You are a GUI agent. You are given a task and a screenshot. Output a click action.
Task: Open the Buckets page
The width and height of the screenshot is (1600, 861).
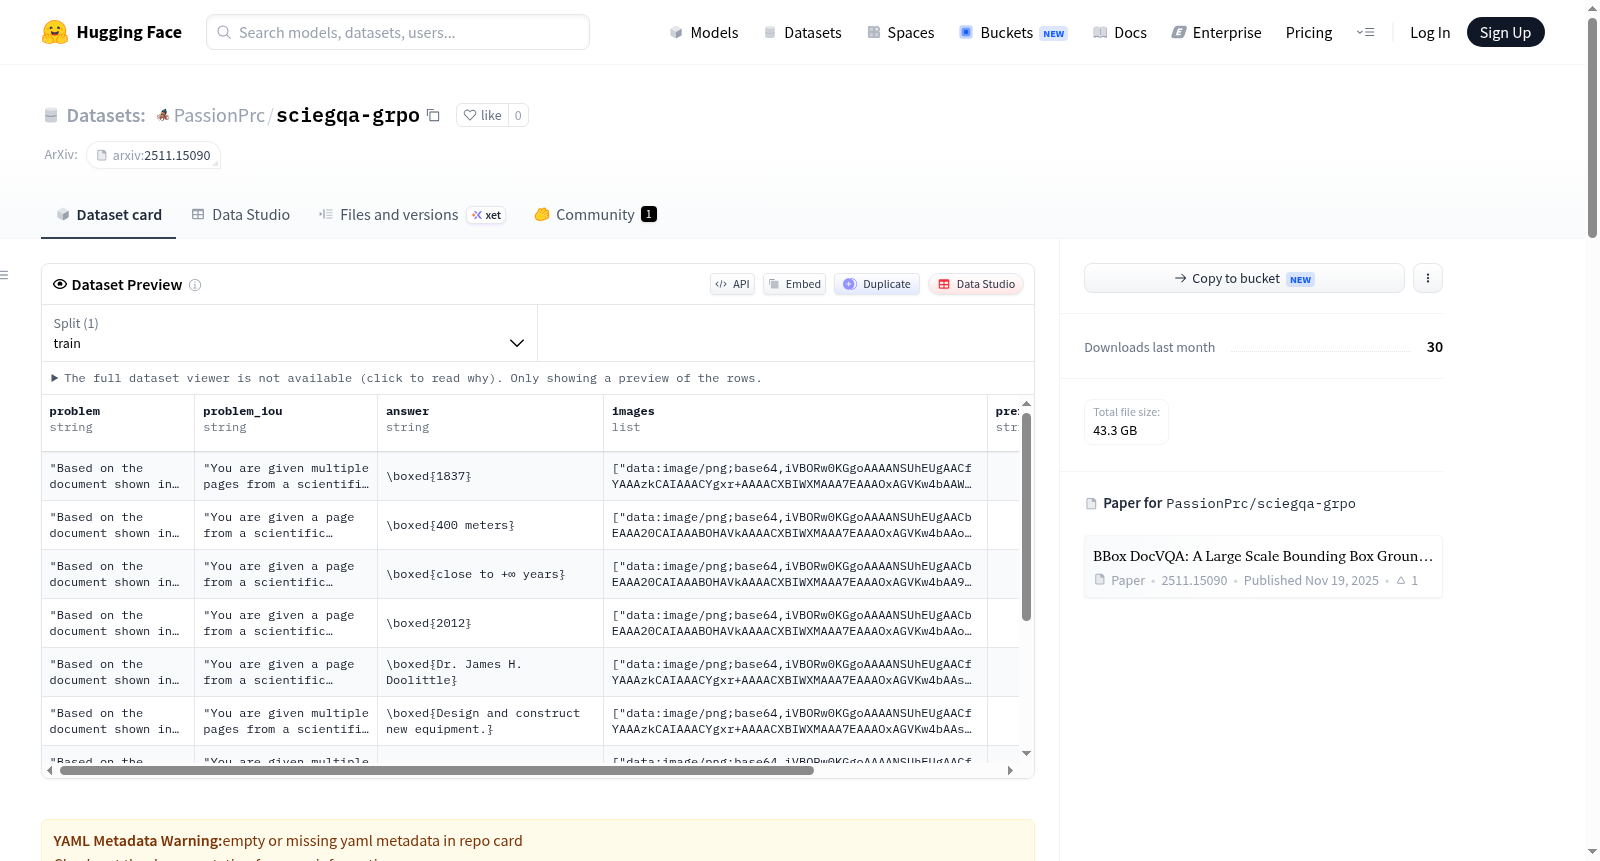[1013, 32]
